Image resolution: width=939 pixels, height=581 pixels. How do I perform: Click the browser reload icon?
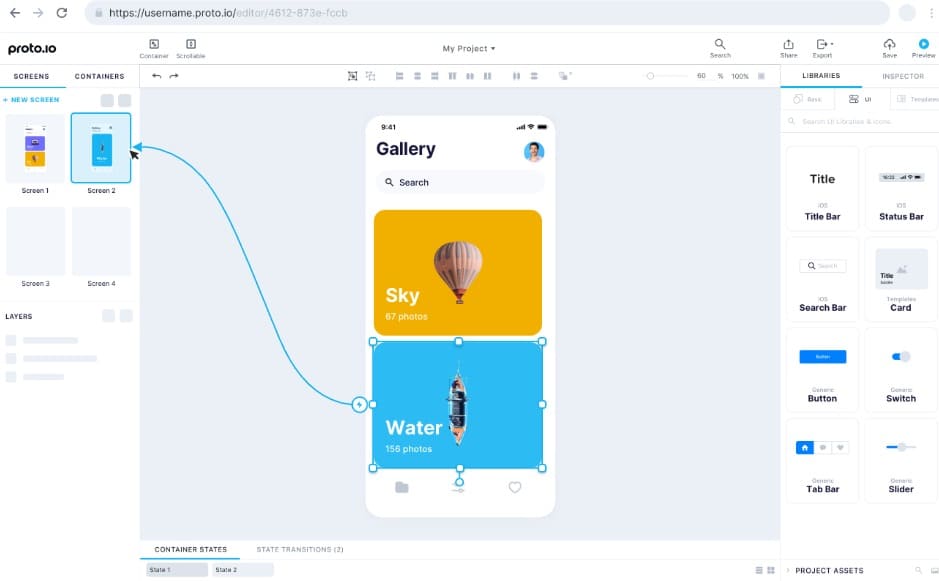(x=62, y=13)
